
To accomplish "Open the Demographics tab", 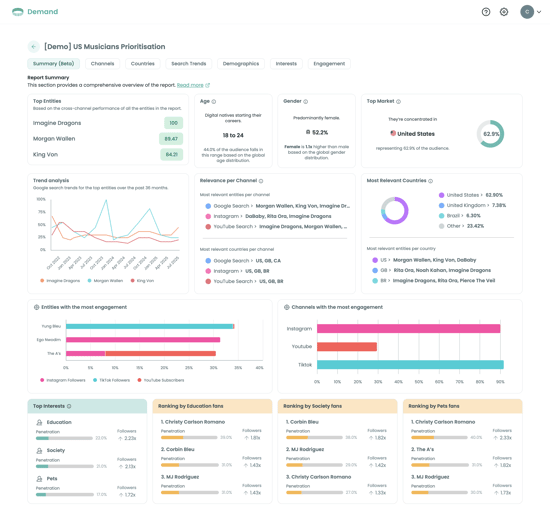I will coord(241,64).
